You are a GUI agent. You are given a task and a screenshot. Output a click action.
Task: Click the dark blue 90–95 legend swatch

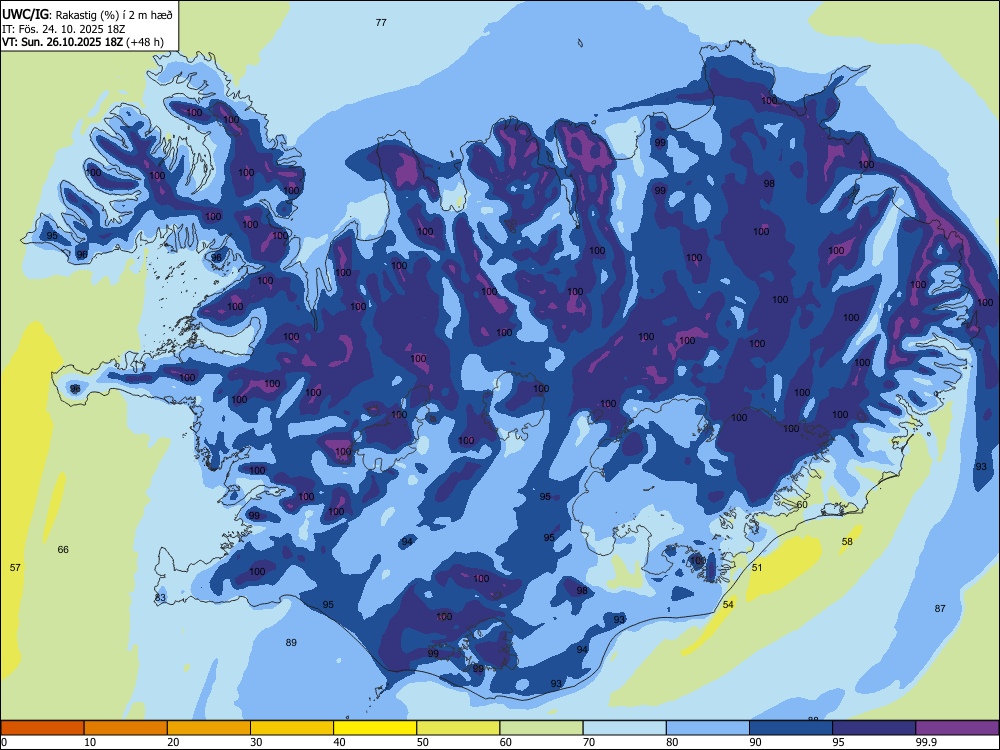(x=791, y=728)
